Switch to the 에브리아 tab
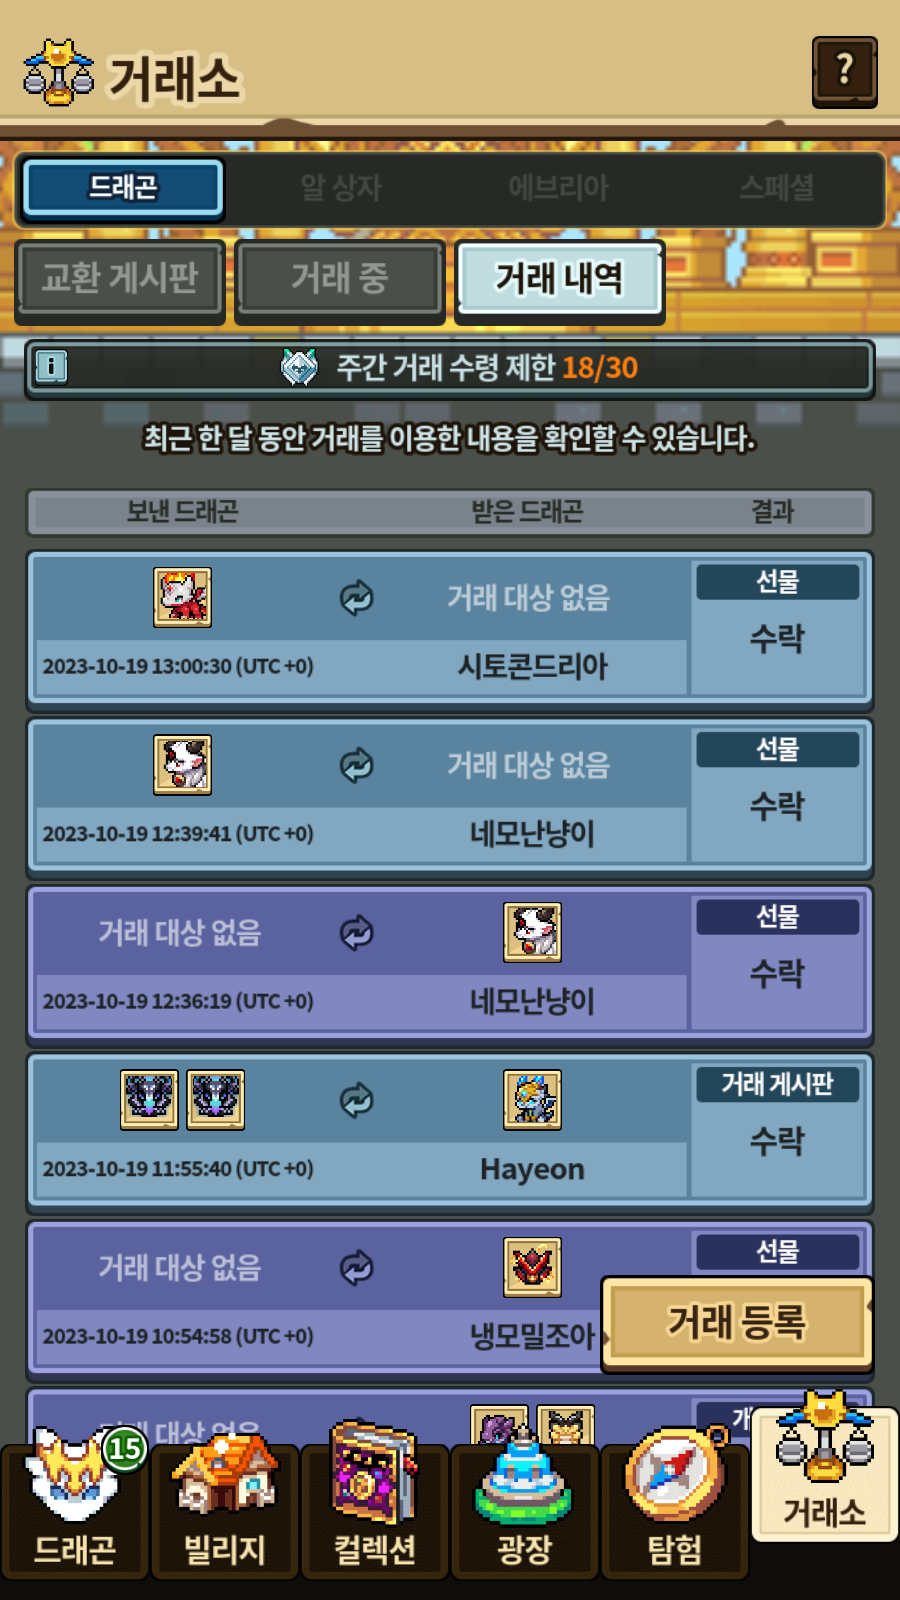Screen dimensions: 900x1600 [x=558, y=187]
